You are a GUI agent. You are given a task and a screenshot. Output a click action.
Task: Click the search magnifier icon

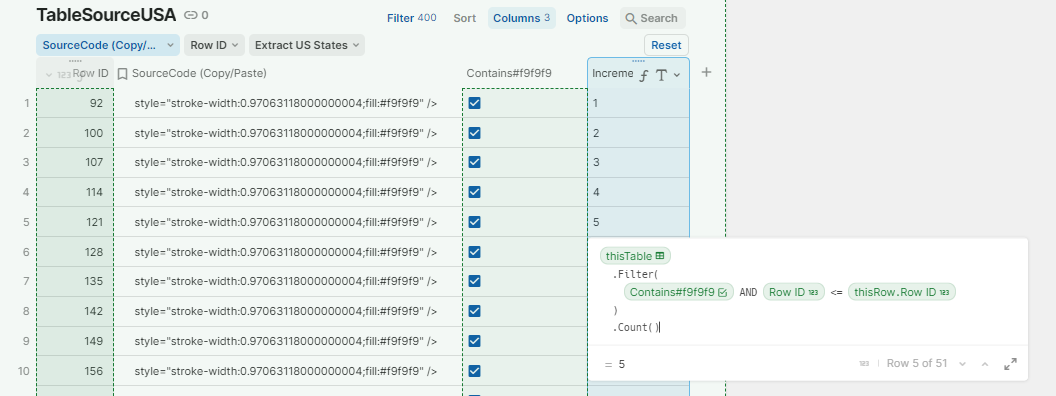pos(631,18)
